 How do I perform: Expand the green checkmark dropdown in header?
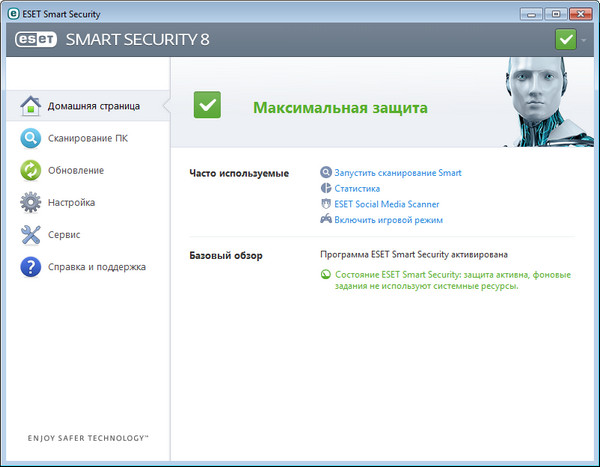click(568, 40)
